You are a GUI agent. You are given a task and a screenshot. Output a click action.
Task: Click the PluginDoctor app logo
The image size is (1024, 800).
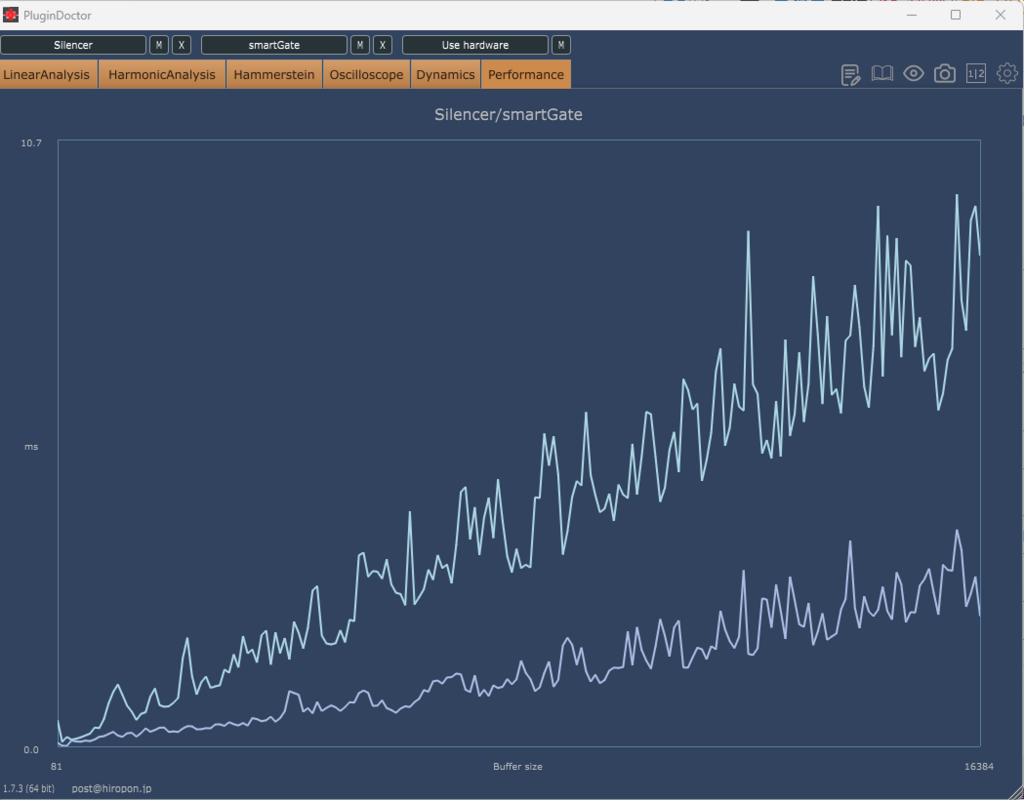[10, 15]
